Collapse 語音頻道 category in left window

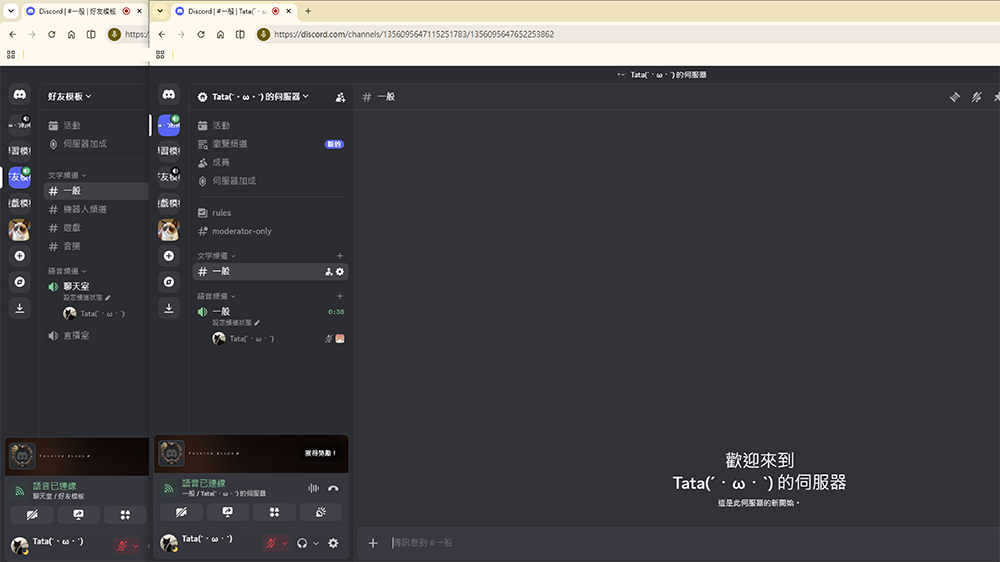pos(67,271)
